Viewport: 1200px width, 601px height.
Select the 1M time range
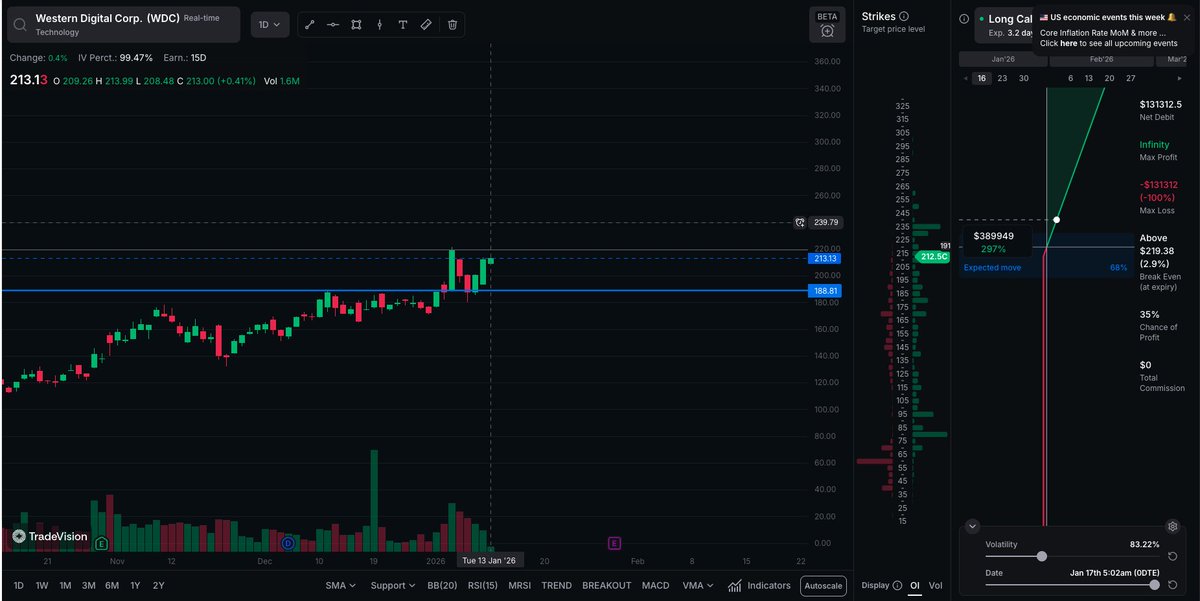tap(65, 585)
